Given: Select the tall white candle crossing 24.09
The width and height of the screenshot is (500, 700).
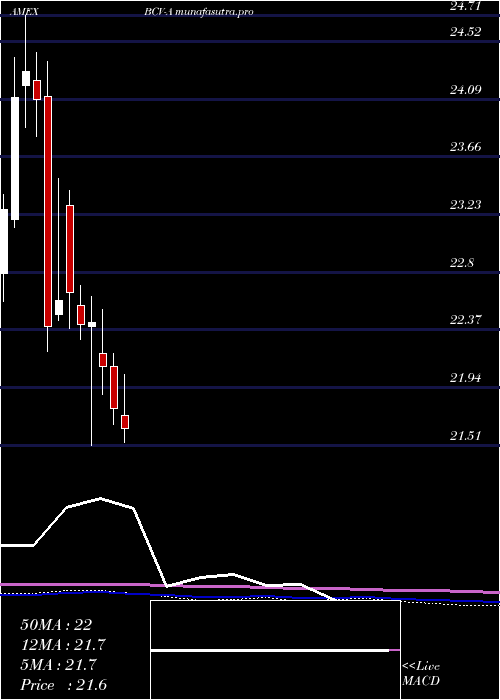Looking at the screenshot, I should [15, 158].
